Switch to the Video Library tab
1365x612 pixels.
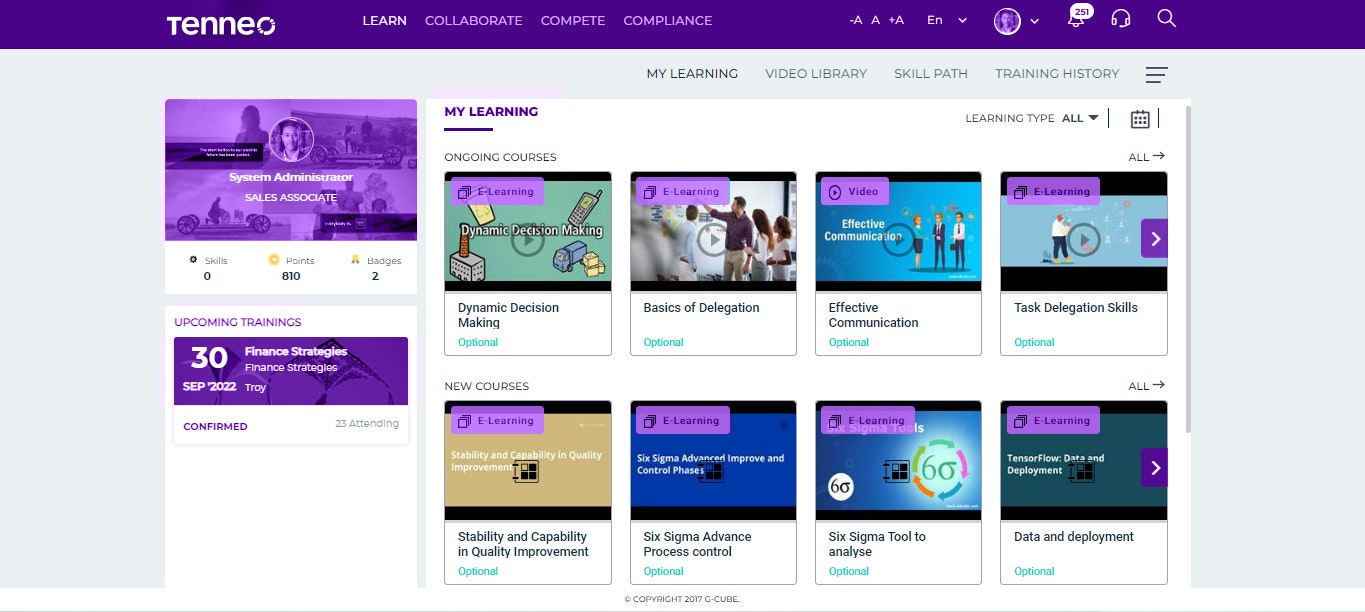click(815, 73)
